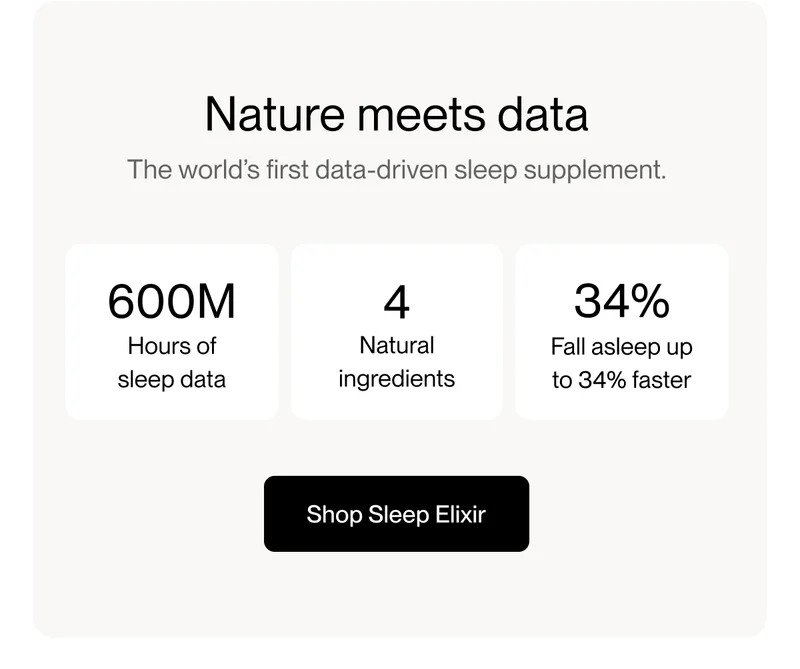Click the Hours of sleep data label
Viewport: 800px width, 669px height.
click(x=171, y=363)
